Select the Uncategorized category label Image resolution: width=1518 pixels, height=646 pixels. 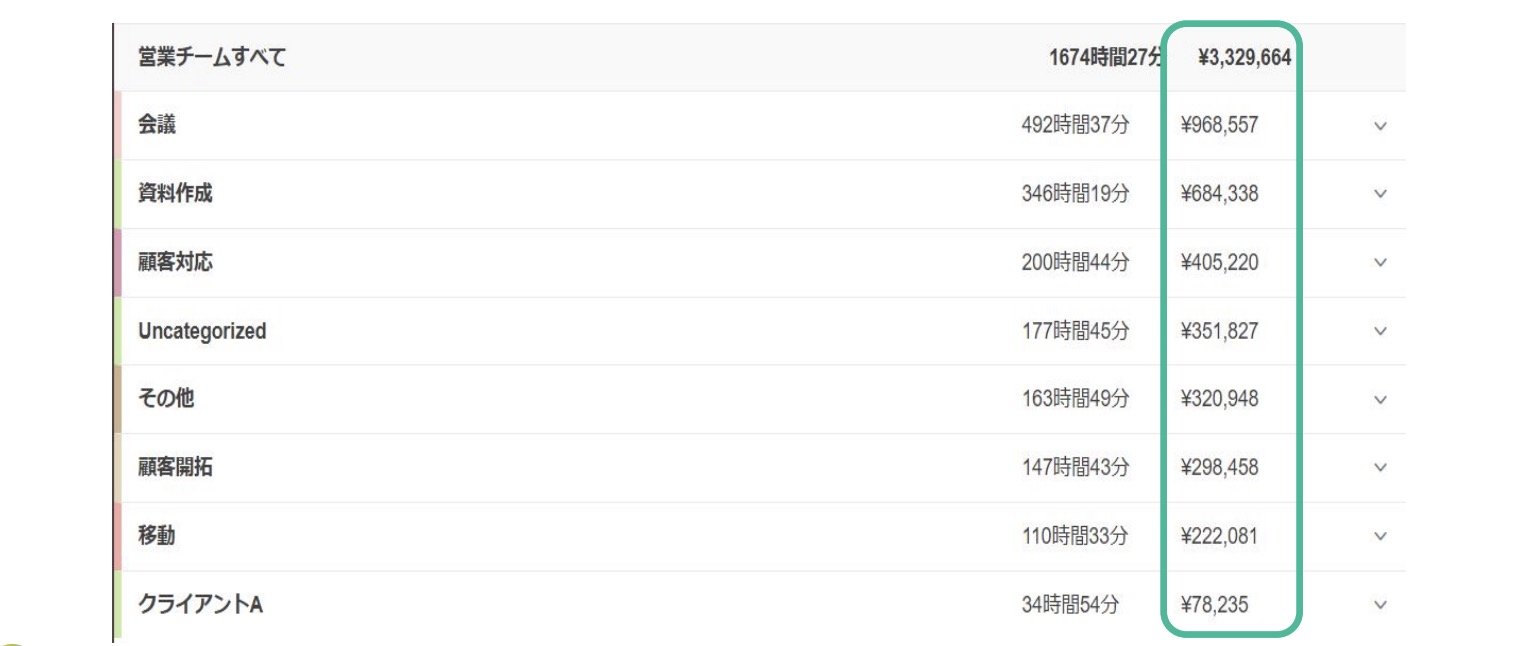click(x=202, y=331)
